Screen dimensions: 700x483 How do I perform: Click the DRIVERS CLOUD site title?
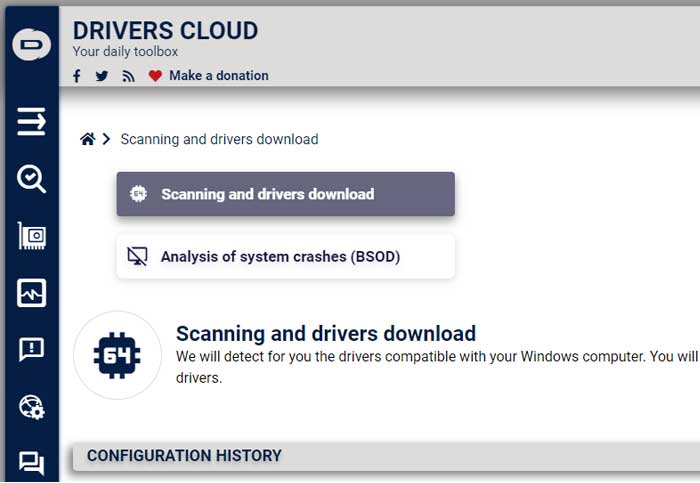pos(165,31)
